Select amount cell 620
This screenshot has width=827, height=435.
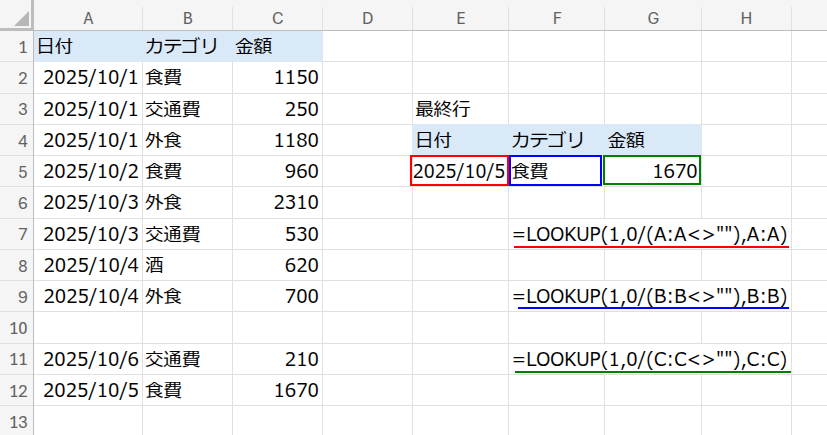[277, 265]
